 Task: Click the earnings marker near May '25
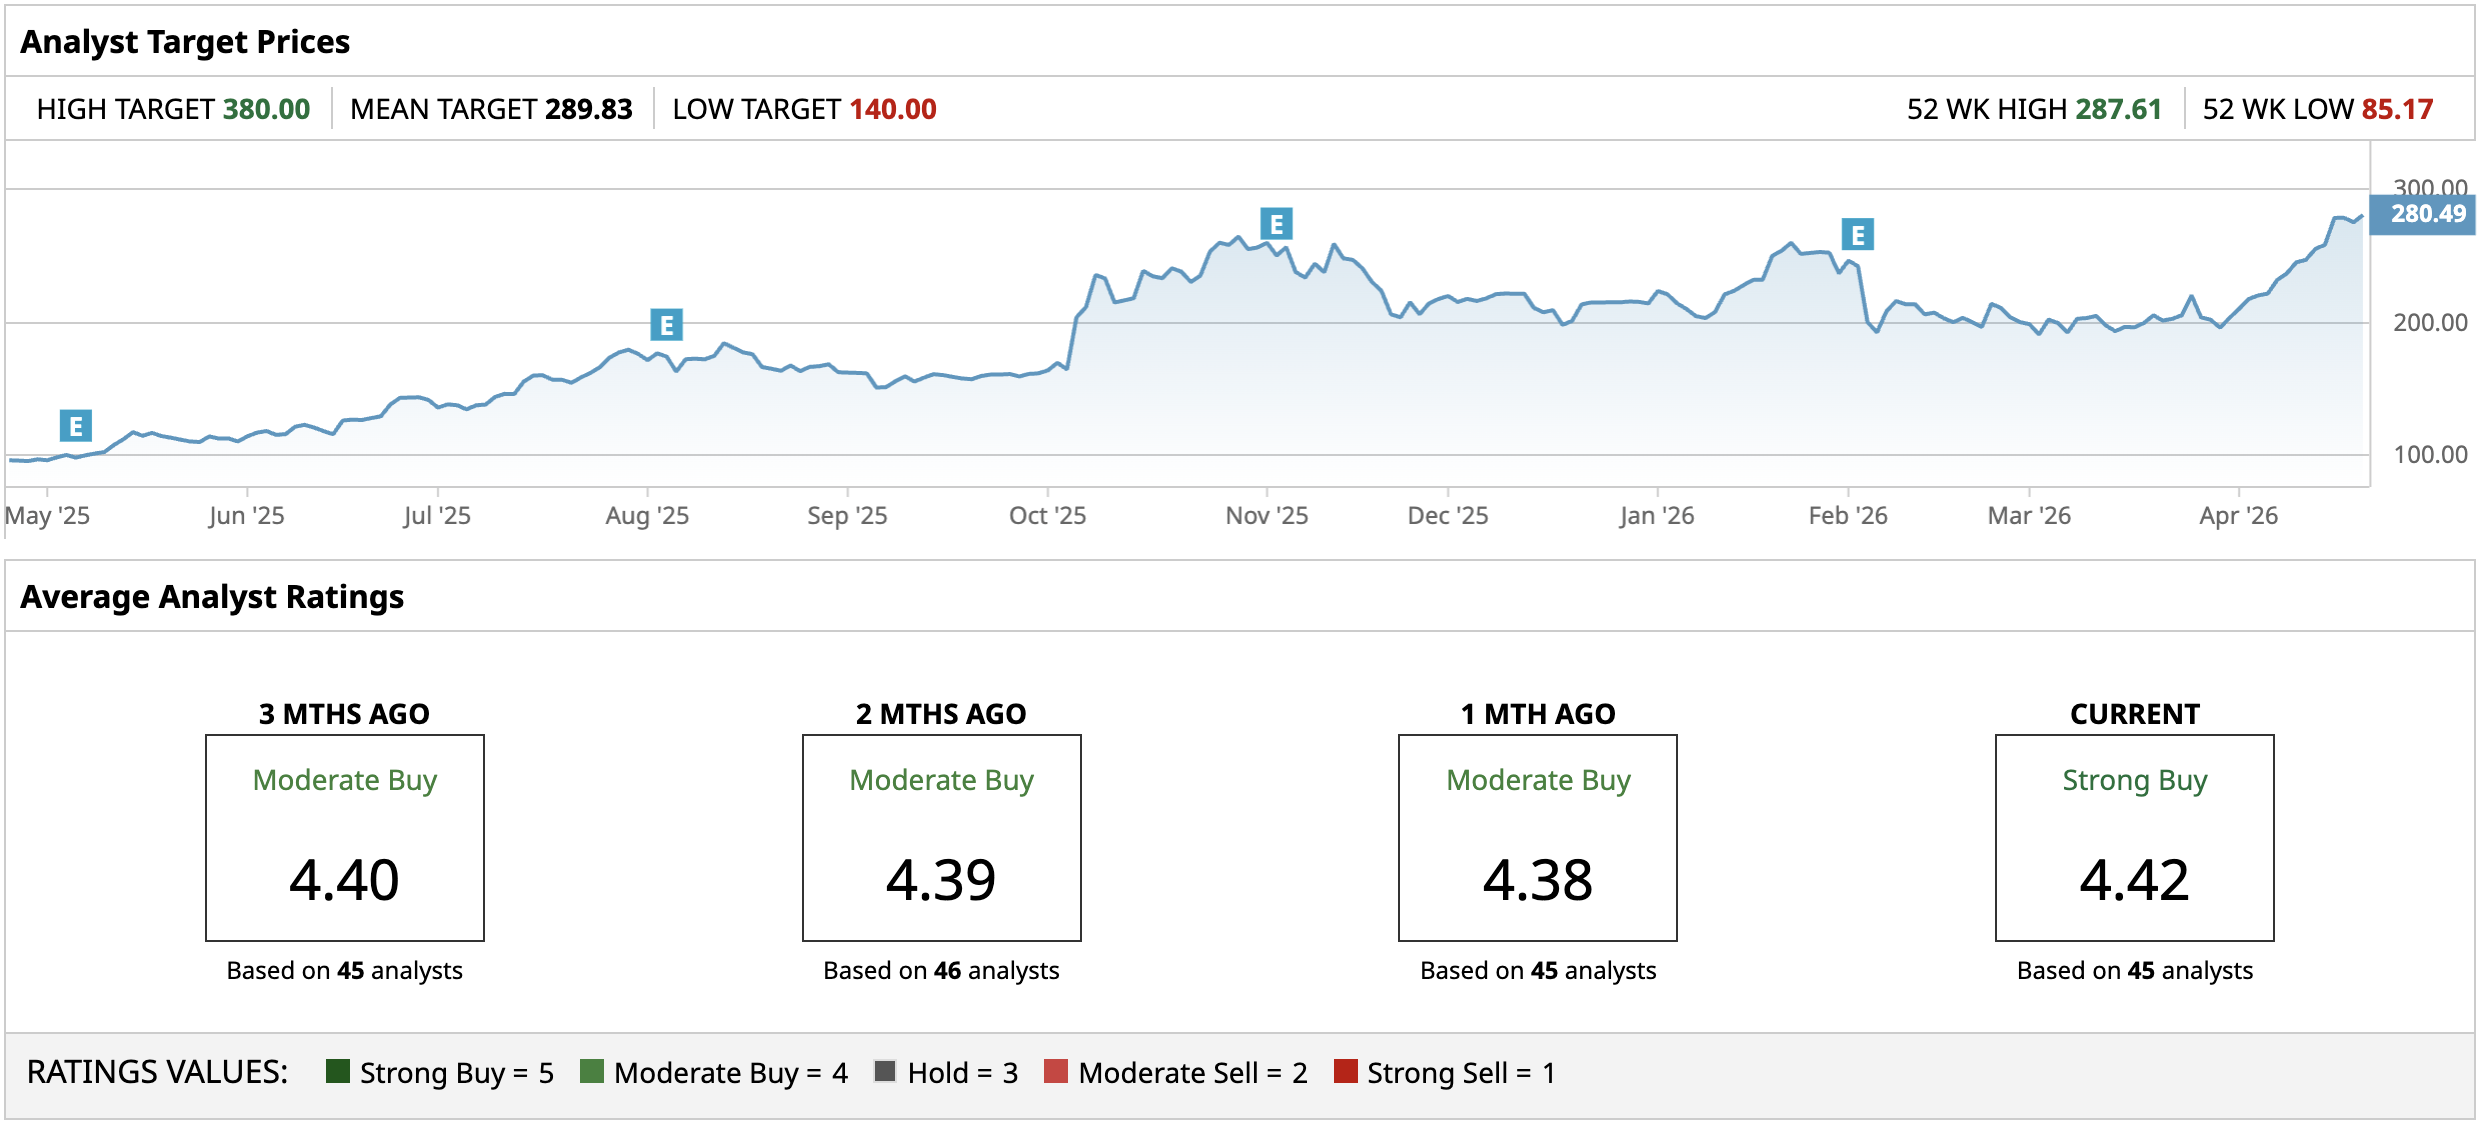click(75, 426)
